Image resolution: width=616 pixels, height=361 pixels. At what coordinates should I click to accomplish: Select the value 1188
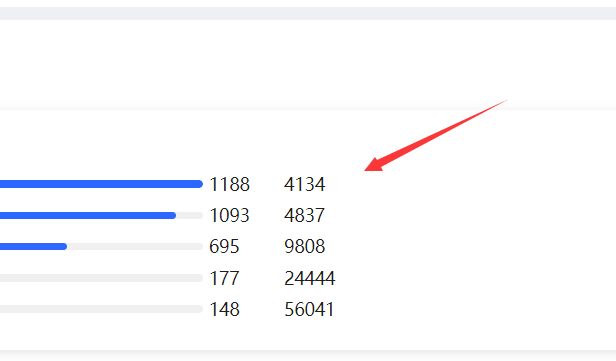tap(229, 184)
